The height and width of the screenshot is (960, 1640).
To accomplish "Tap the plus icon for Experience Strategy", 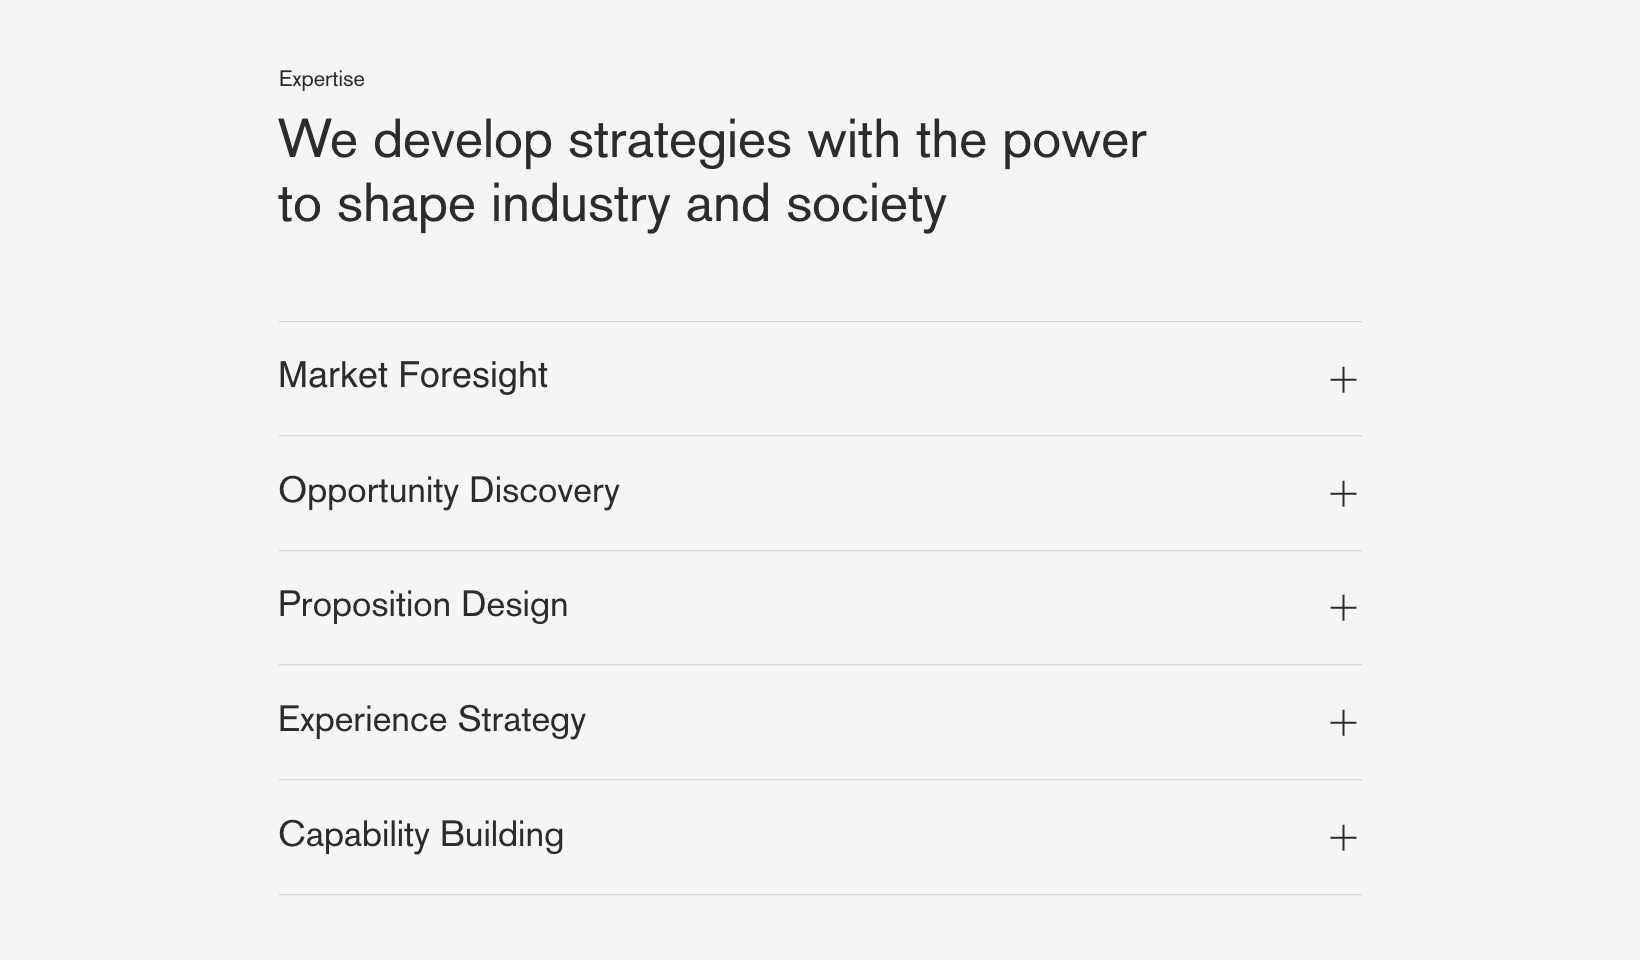I will click(x=1343, y=722).
